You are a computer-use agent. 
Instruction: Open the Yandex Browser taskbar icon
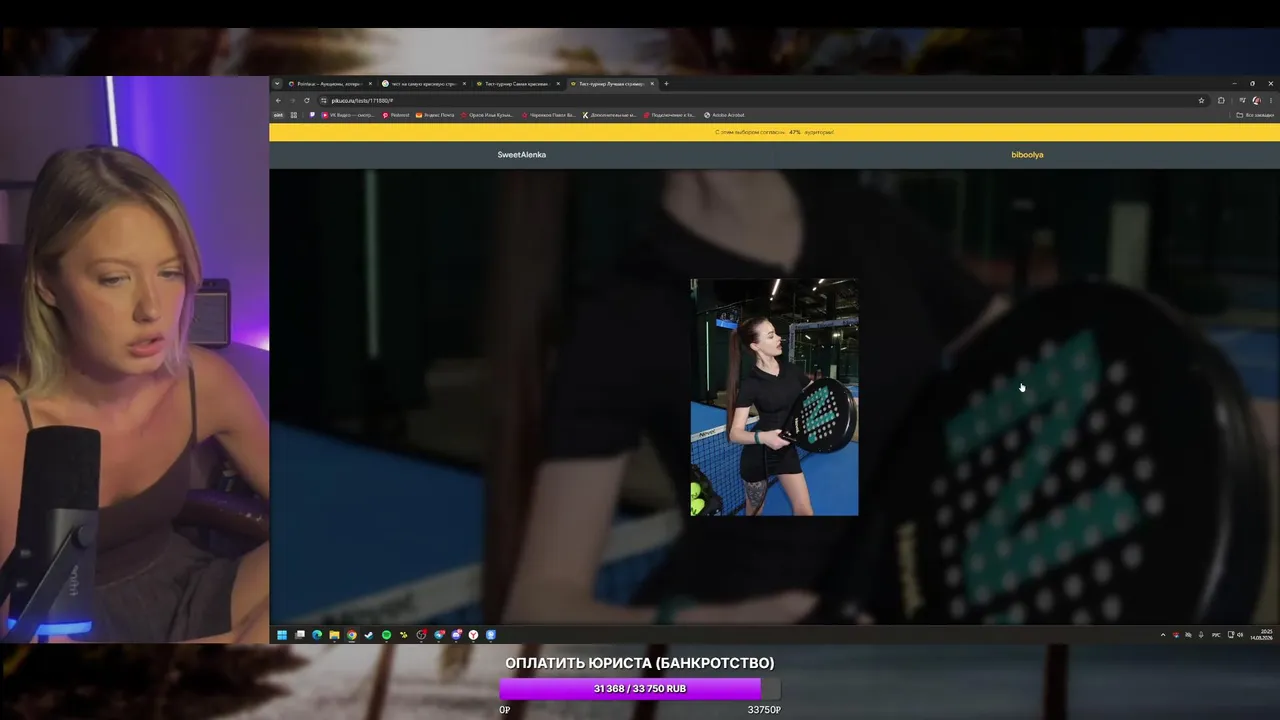click(473, 635)
